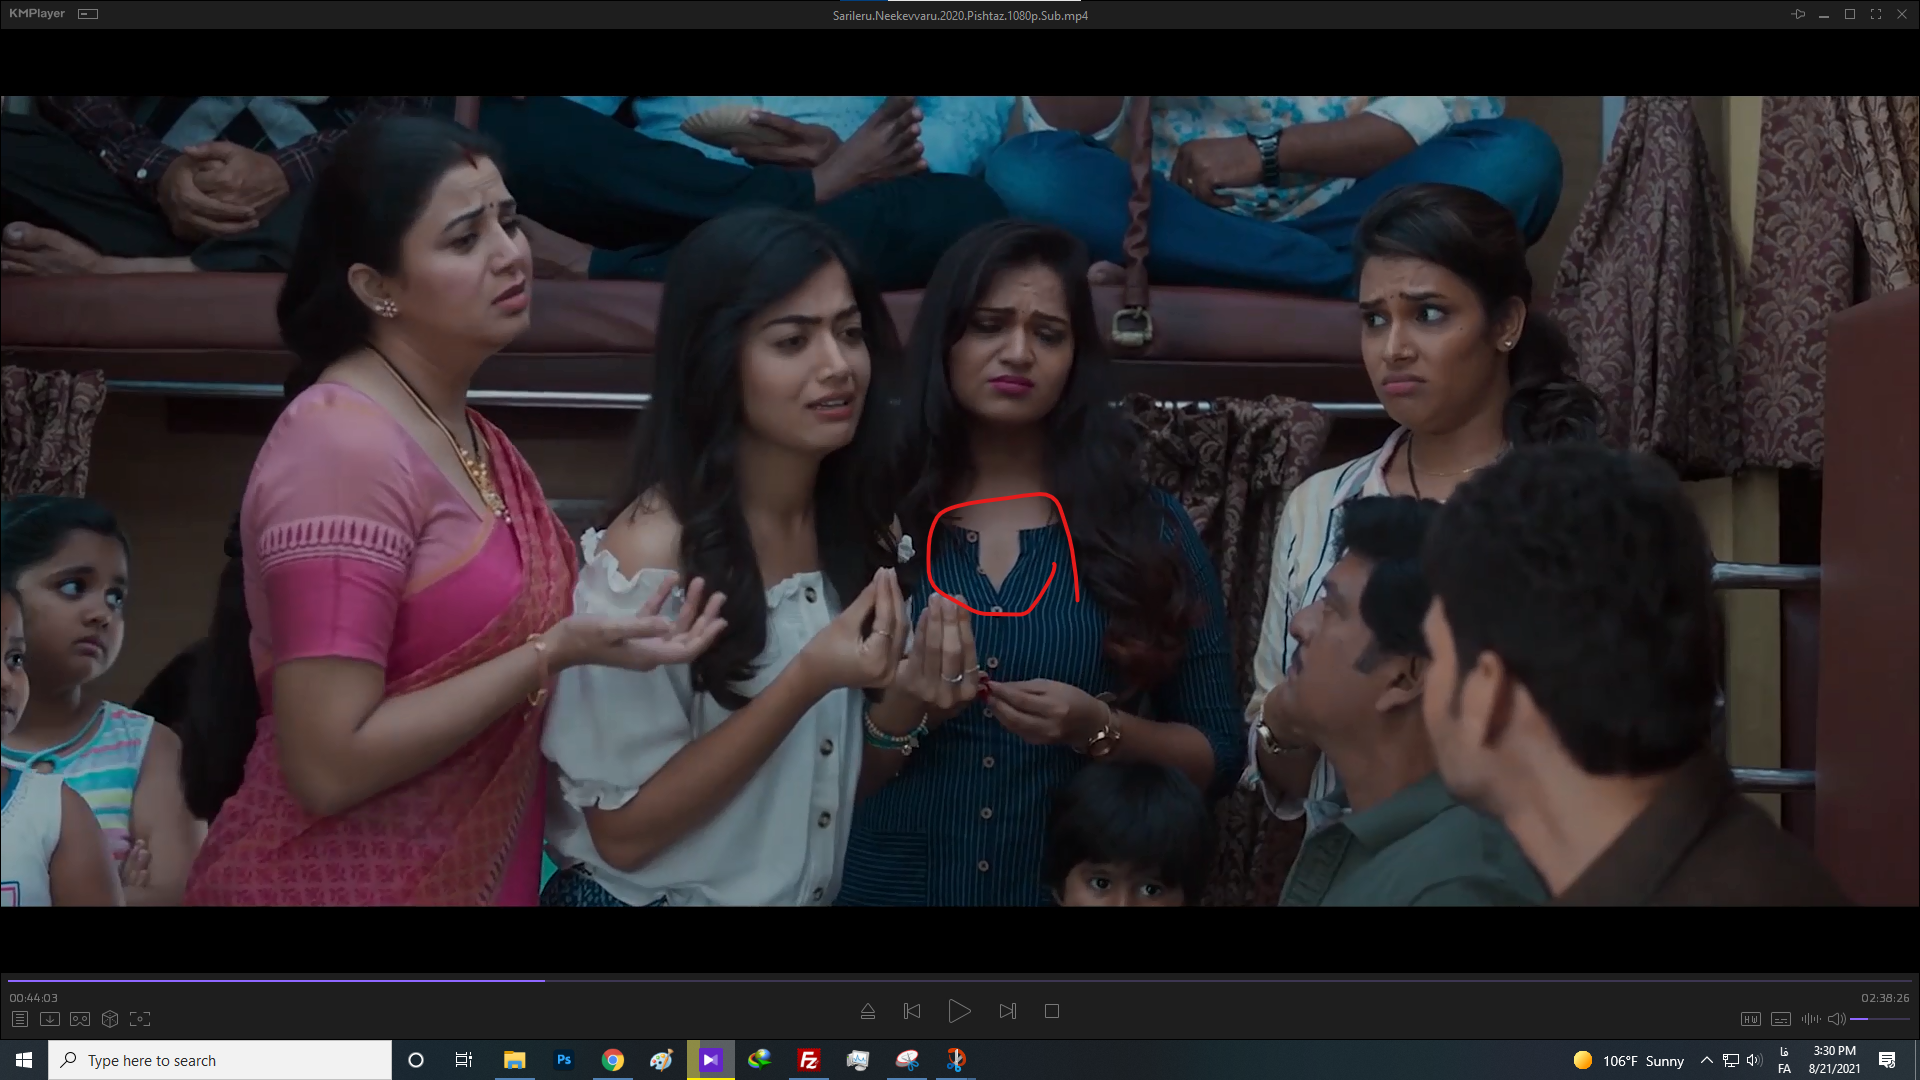The image size is (1920, 1080).
Task: Skip to previous track
Action: click(x=912, y=1011)
